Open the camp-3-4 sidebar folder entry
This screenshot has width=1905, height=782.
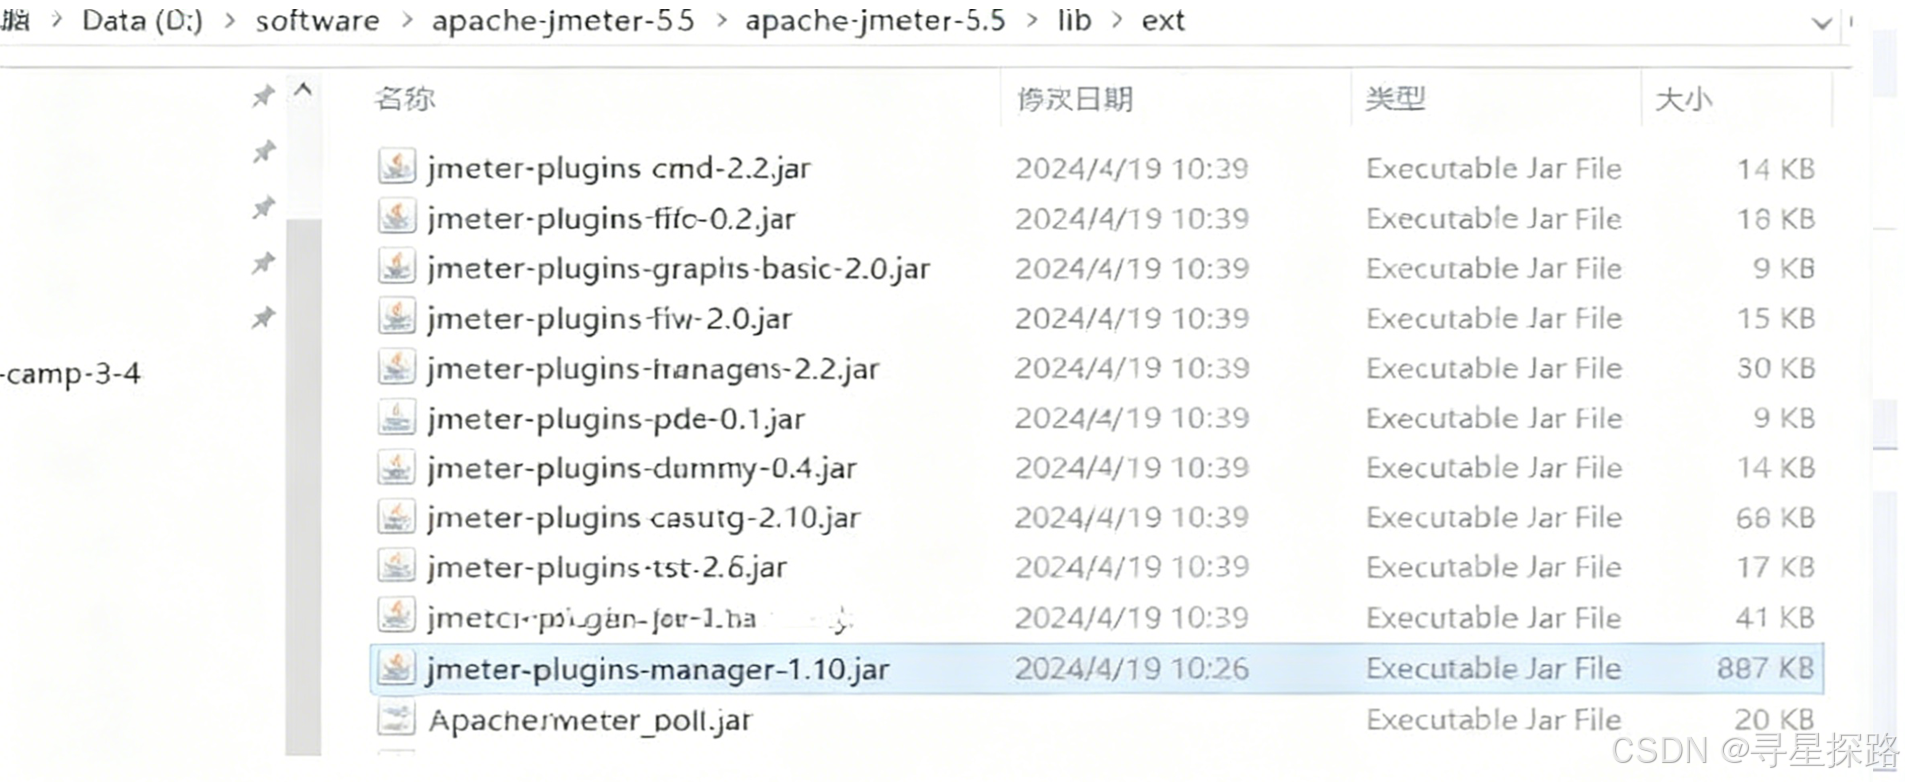(x=71, y=374)
